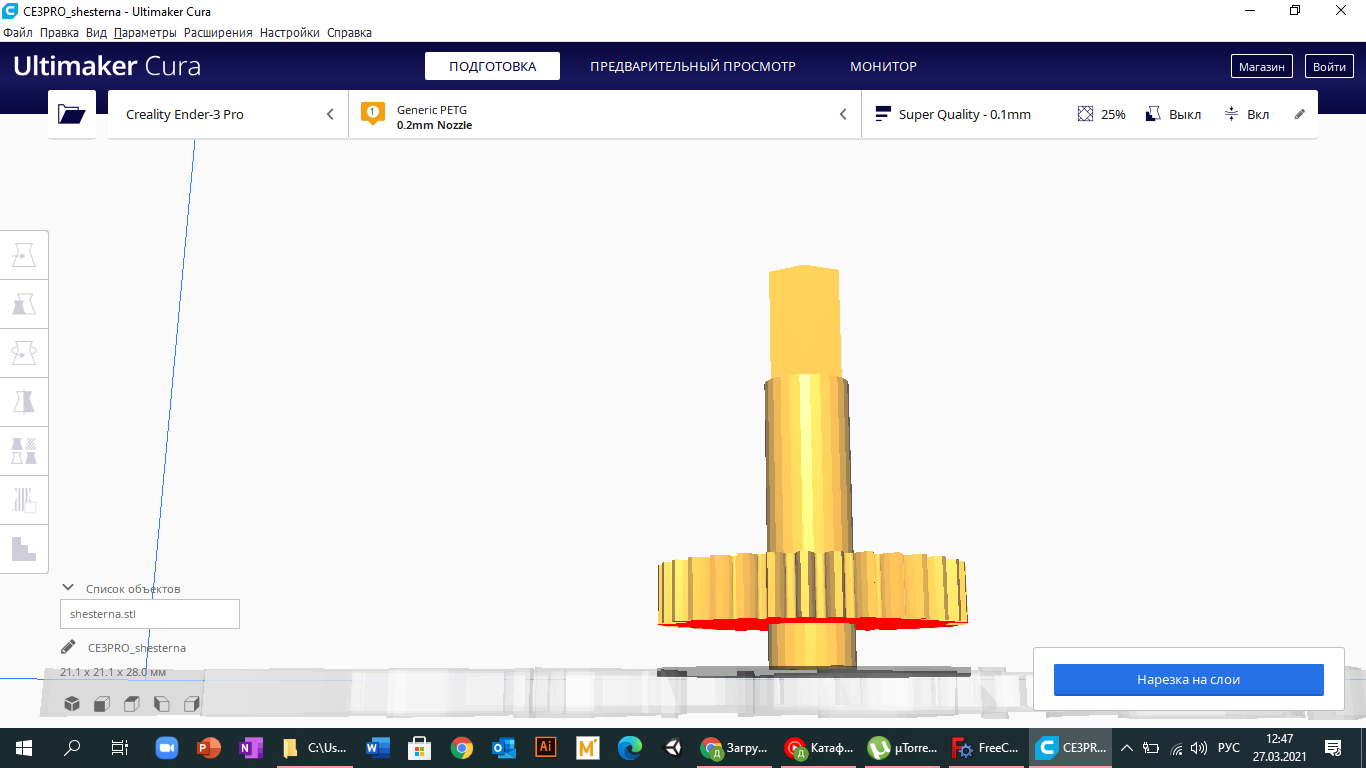Open Per Model Settings tool
The width and height of the screenshot is (1366, 768).
tap(24, 450)
